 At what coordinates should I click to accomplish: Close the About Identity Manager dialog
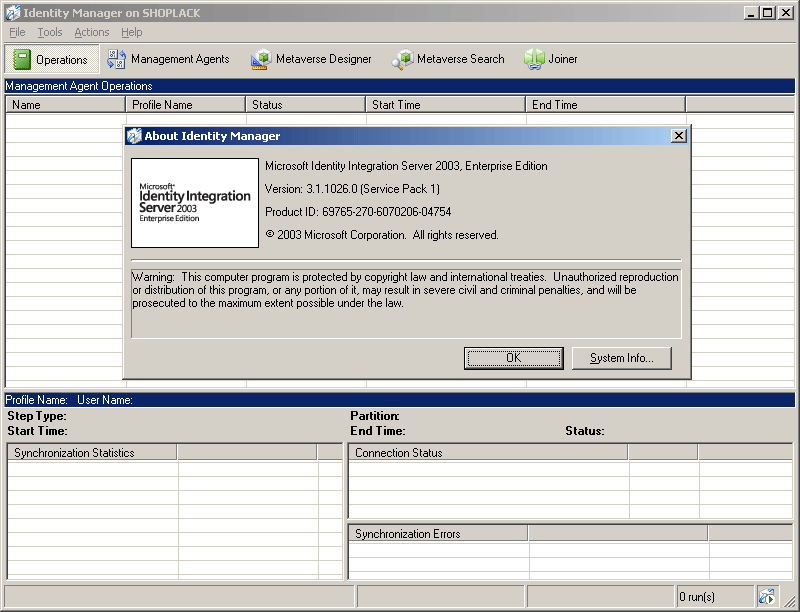[x=679, y=136]
